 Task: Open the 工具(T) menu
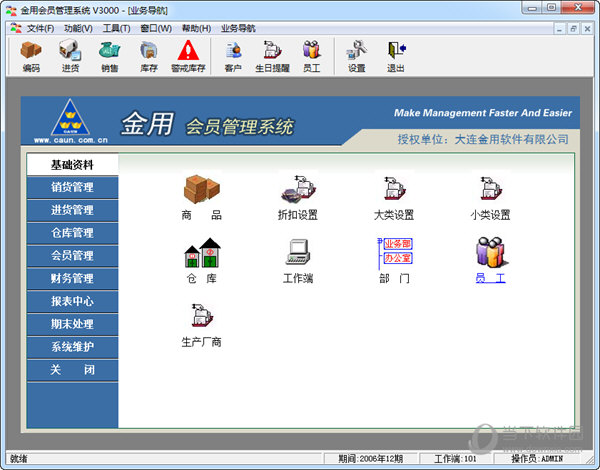tap(117, 28)
